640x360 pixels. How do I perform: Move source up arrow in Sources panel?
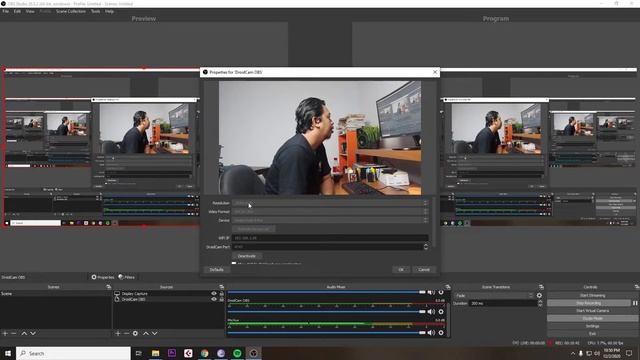click(x=146, y=333)
